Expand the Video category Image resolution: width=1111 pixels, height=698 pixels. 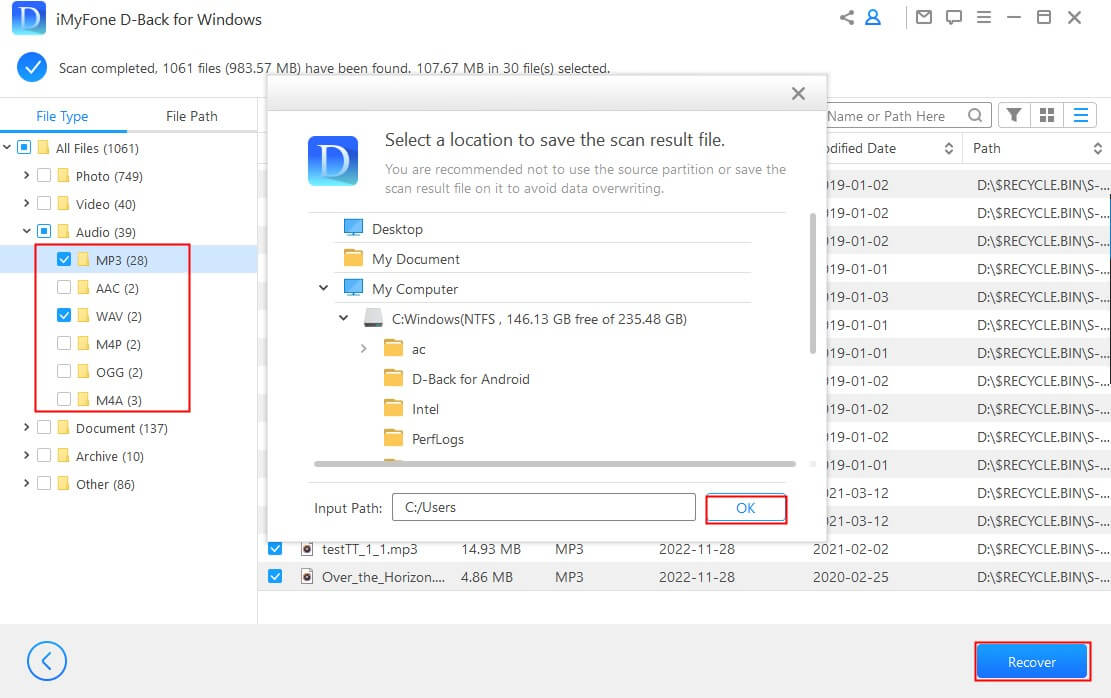(26, 203)
